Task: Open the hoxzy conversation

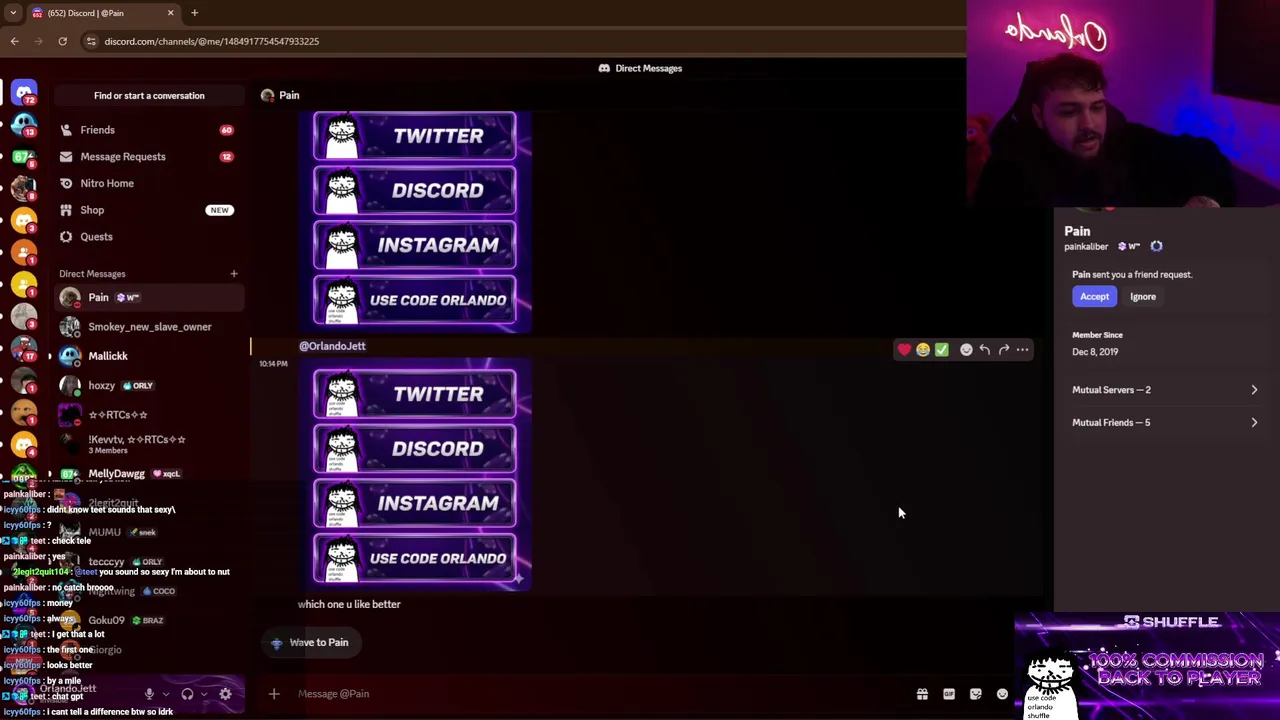Action: pyautogui.click(x=149, y=385)
